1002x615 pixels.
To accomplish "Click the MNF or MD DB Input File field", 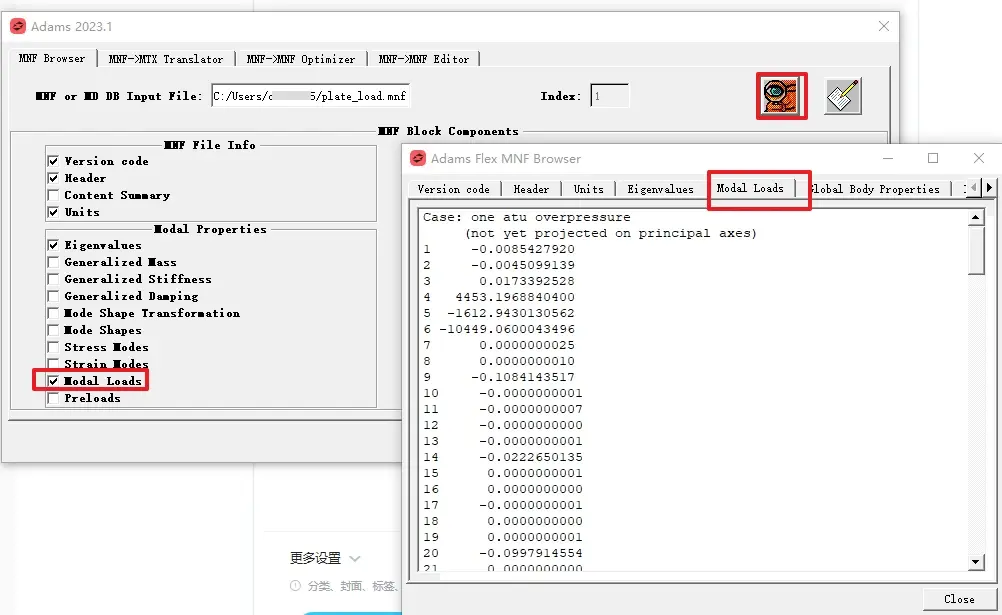I will tap(310, 96).
